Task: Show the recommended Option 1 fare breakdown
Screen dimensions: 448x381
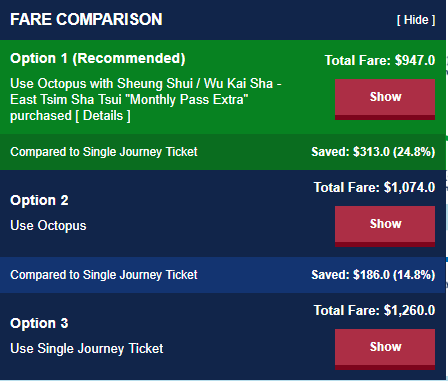Action: click(x=385, y=99)
